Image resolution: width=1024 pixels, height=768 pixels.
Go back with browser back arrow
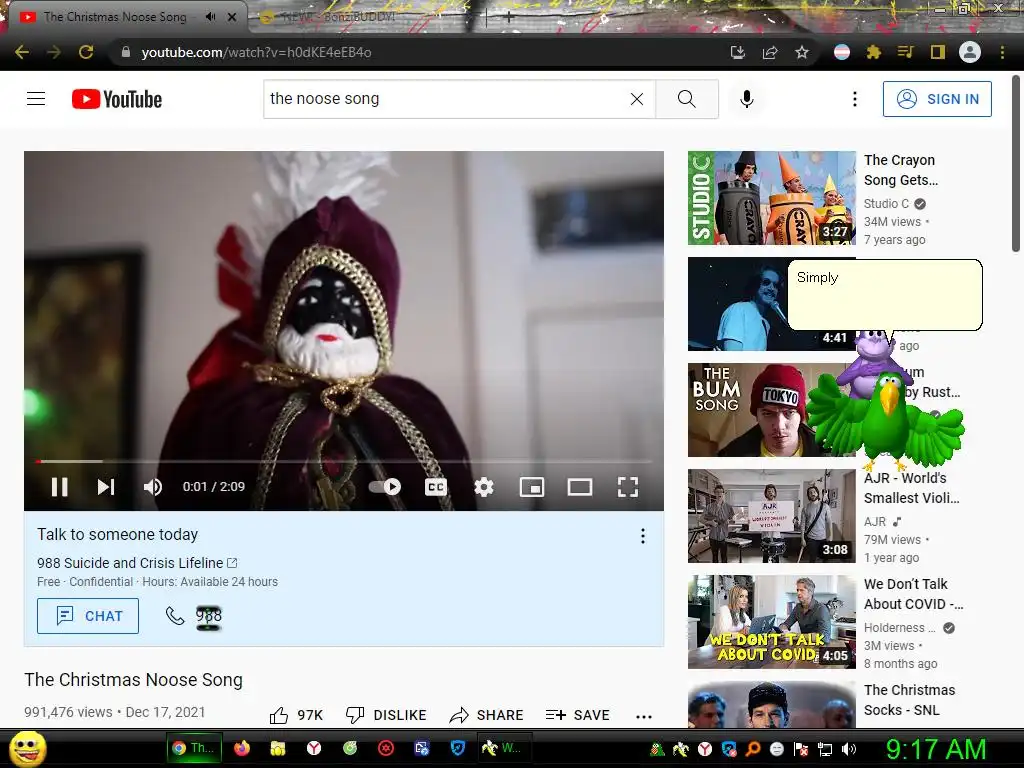22,52
